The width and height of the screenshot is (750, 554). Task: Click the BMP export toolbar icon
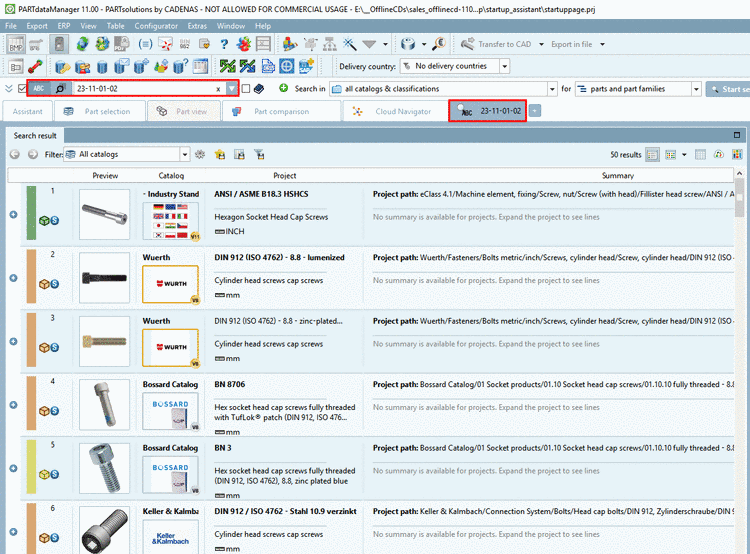(15, 44)
